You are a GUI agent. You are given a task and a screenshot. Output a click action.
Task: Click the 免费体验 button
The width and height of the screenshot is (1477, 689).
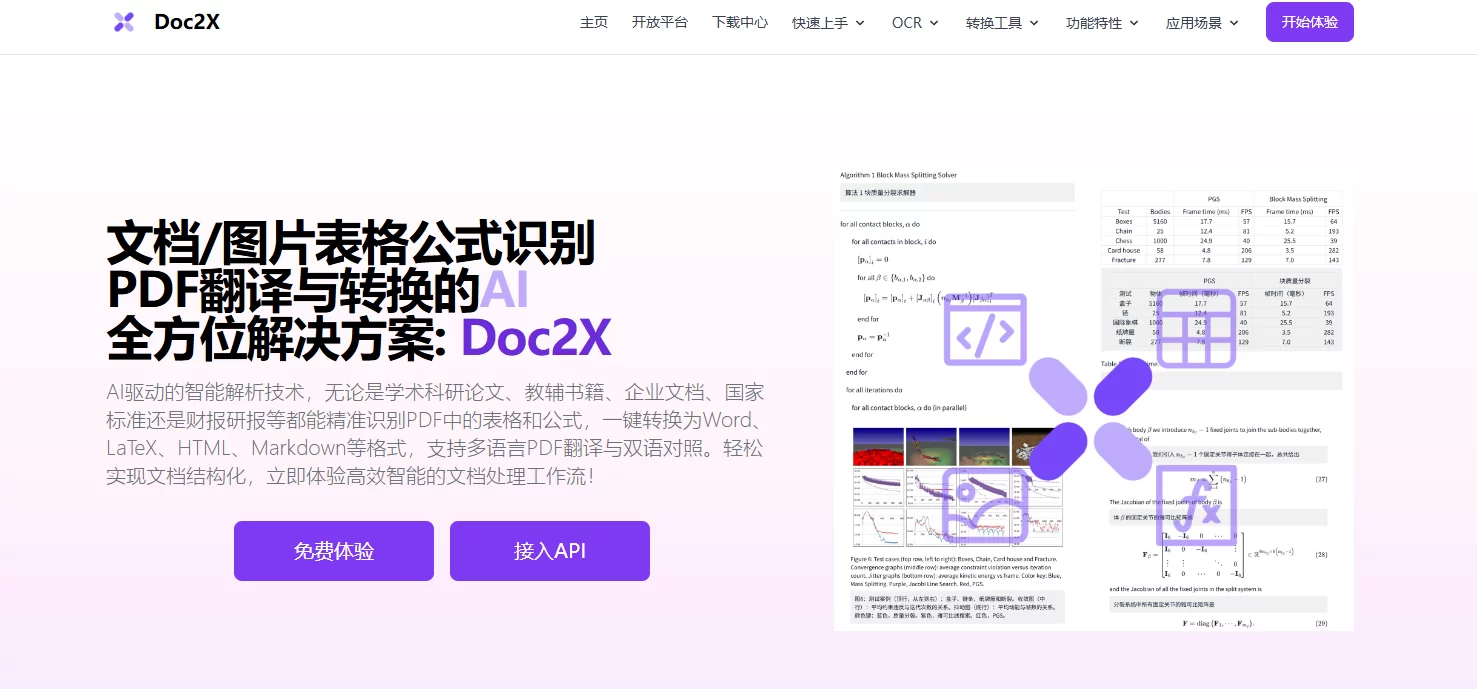pos(334,551)
